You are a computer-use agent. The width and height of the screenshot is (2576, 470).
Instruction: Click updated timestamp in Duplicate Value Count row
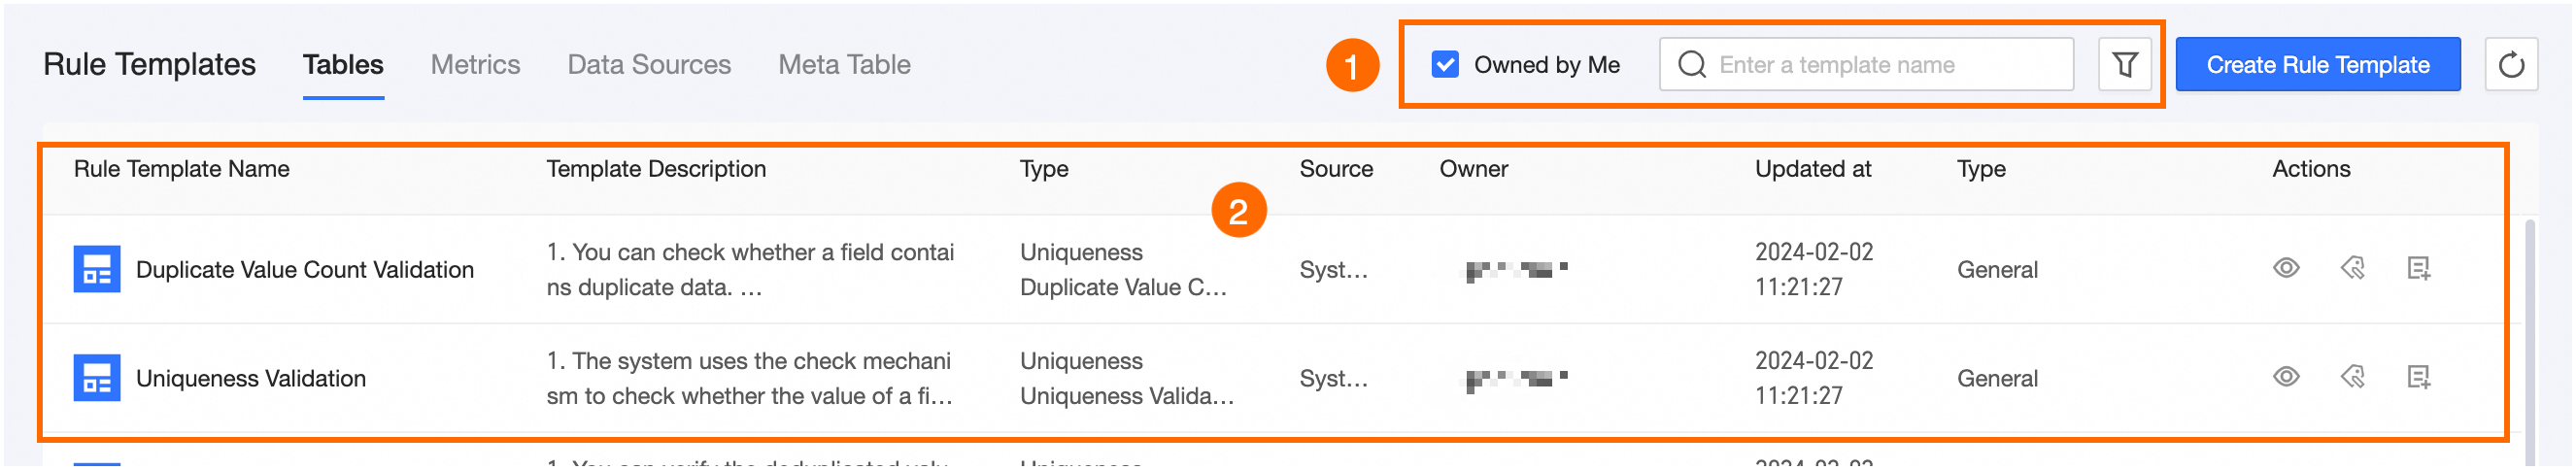pyautogui.click(x=1814, y=270)
